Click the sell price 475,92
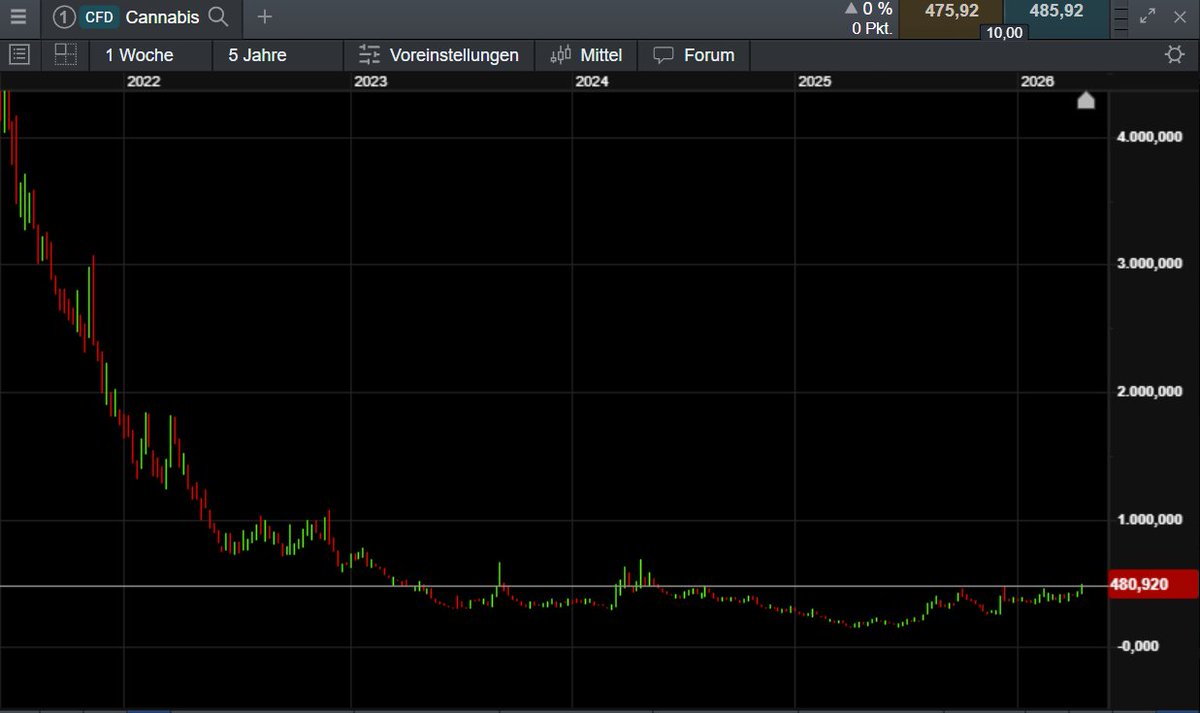Image resolution: width=1200 pixels, height=713 pixels. [952, 12]
